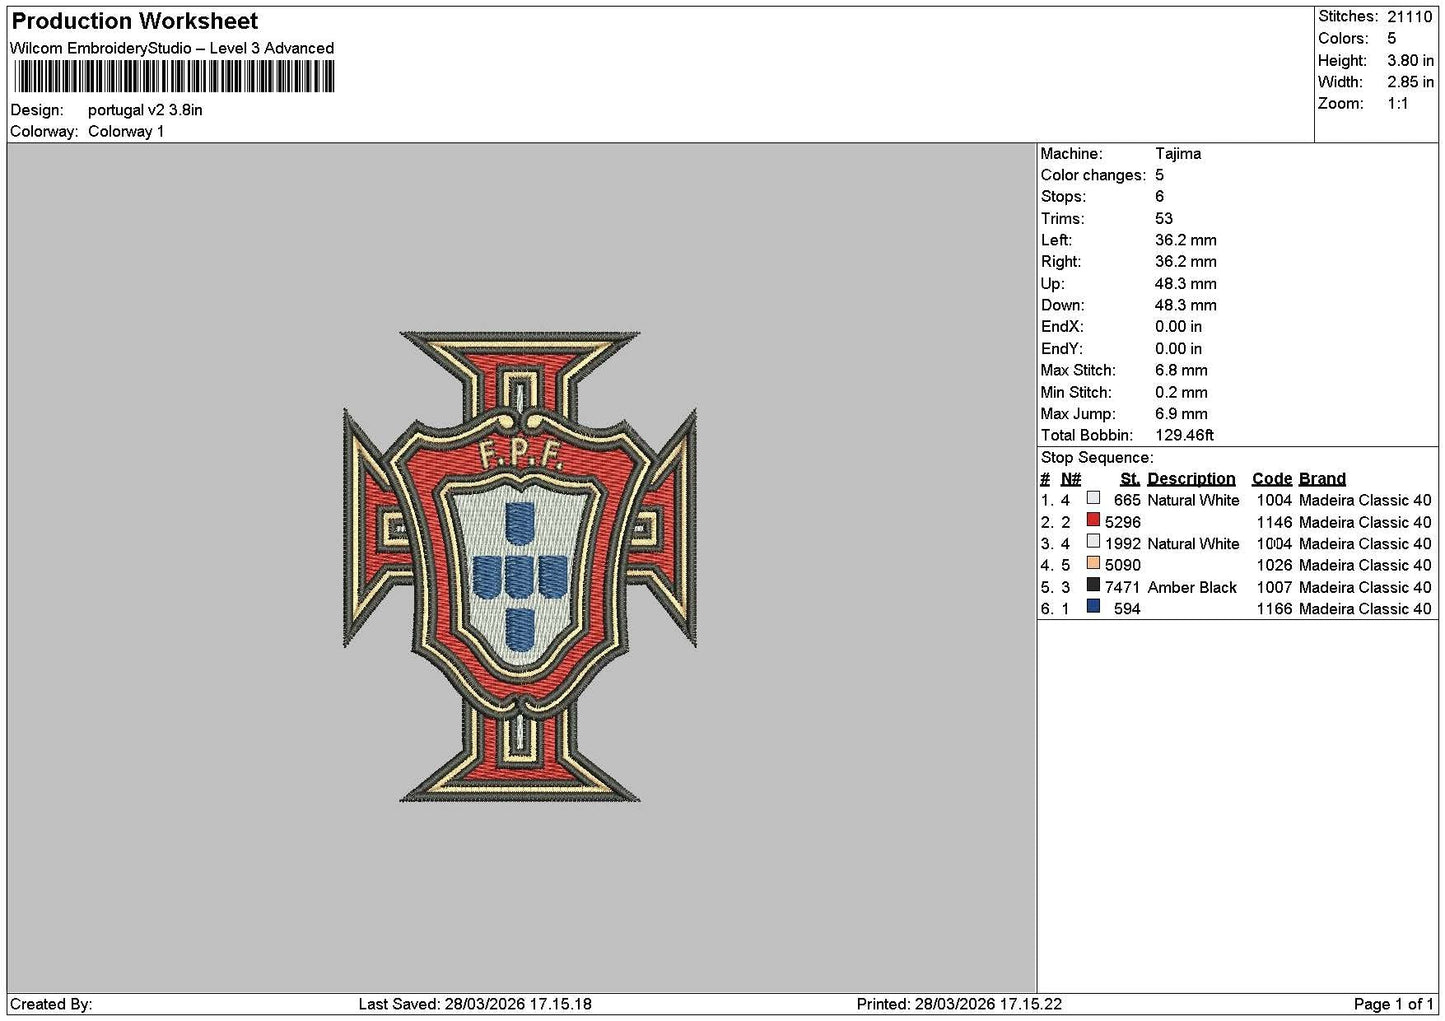
Task: Click the EndY value "0.00 in"
Action: coord(1179,349)
